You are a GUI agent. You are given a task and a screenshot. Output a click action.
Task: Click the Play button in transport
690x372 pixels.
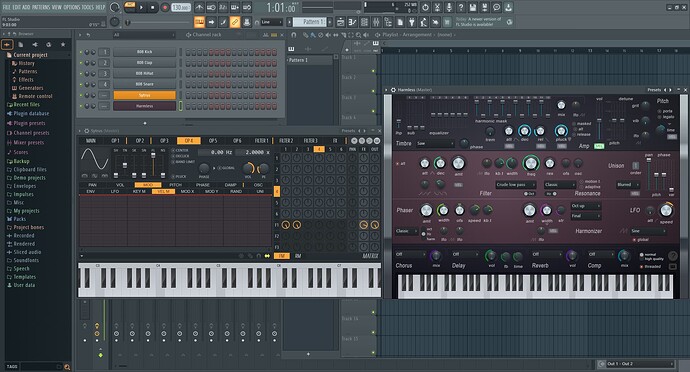click(142, 7)
